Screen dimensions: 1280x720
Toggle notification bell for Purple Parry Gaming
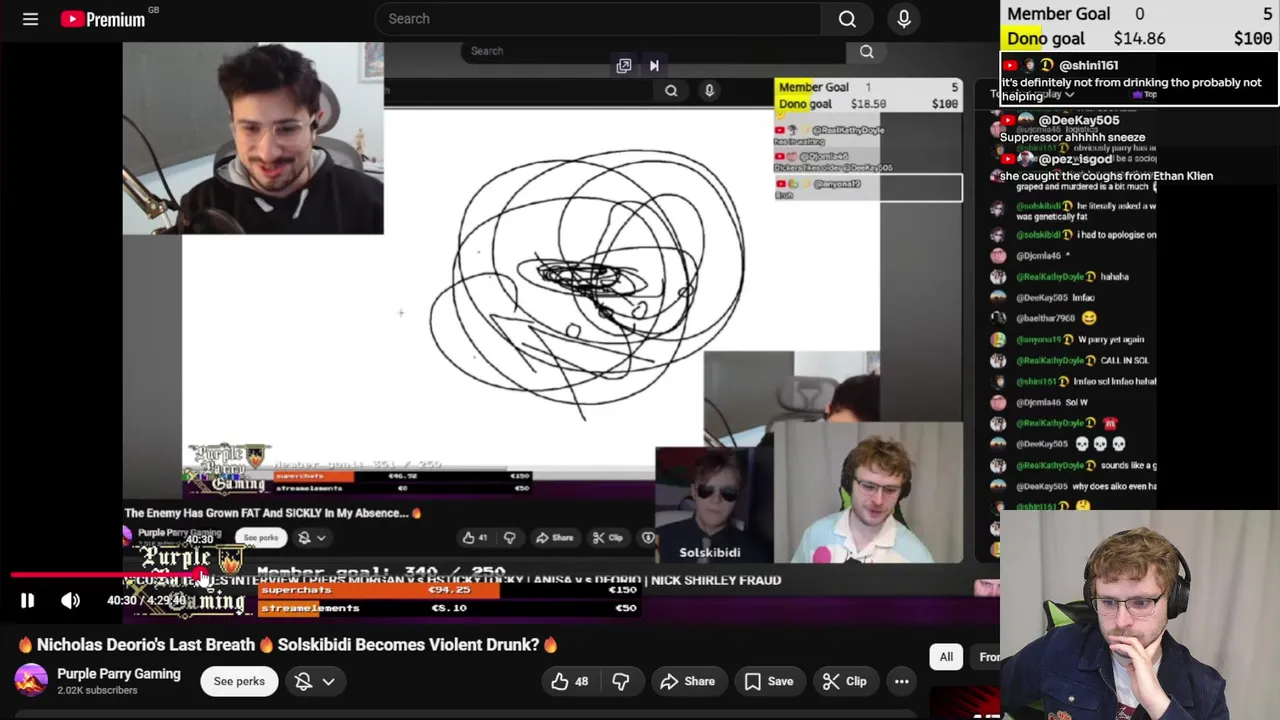click(x=303, y=682)
